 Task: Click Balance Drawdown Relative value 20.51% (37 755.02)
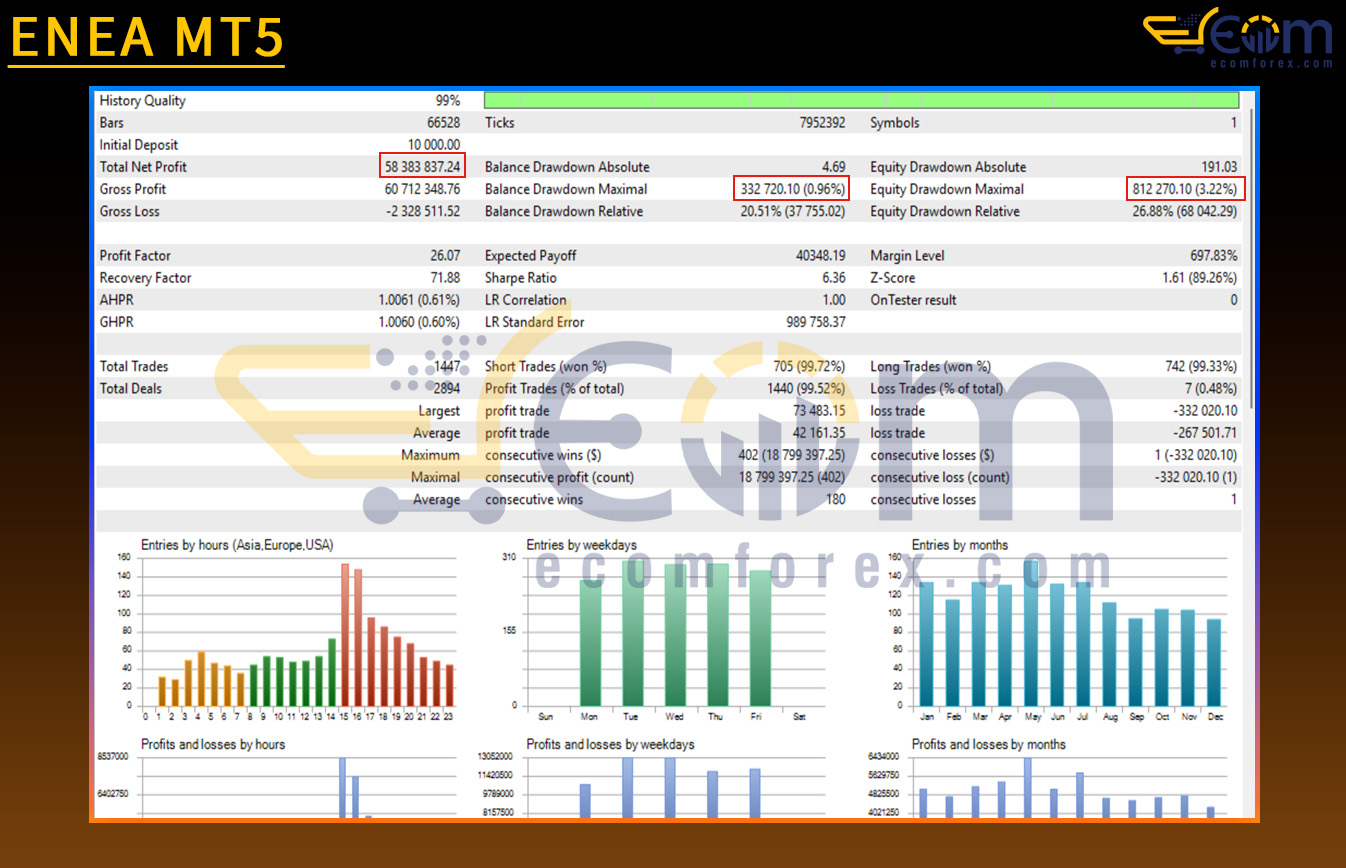pos(793,211)
